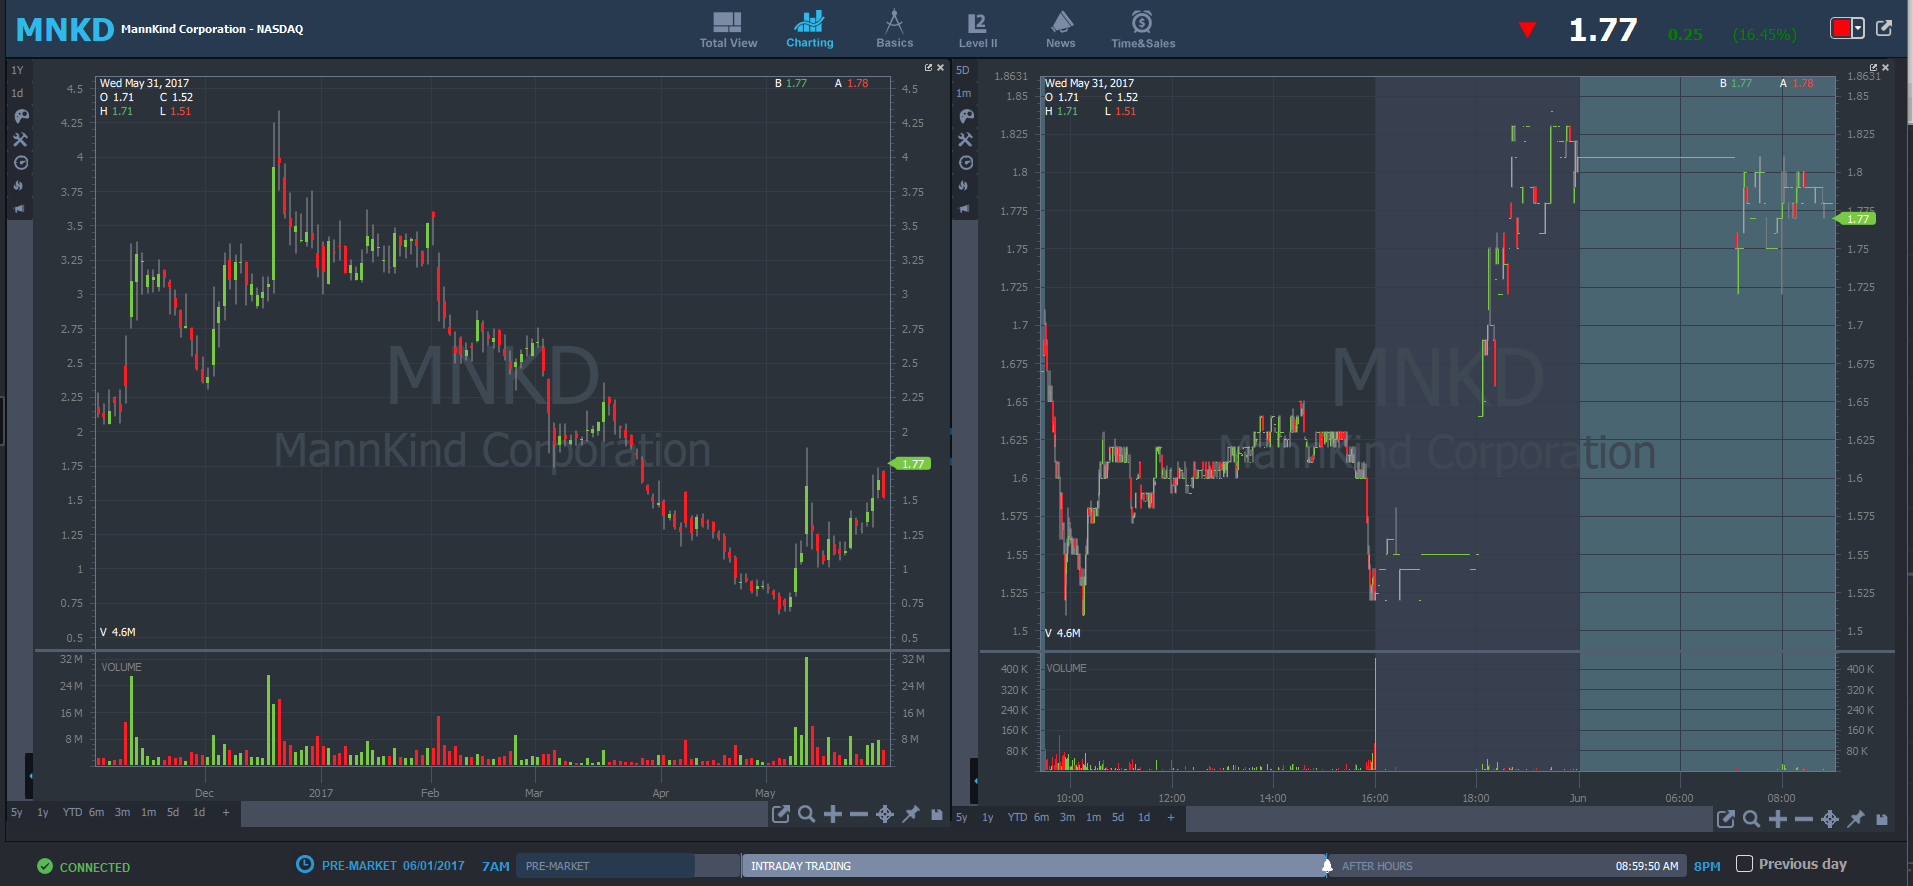
Task: Click the right chart's save icon
Action: [x=1882, y=819]
